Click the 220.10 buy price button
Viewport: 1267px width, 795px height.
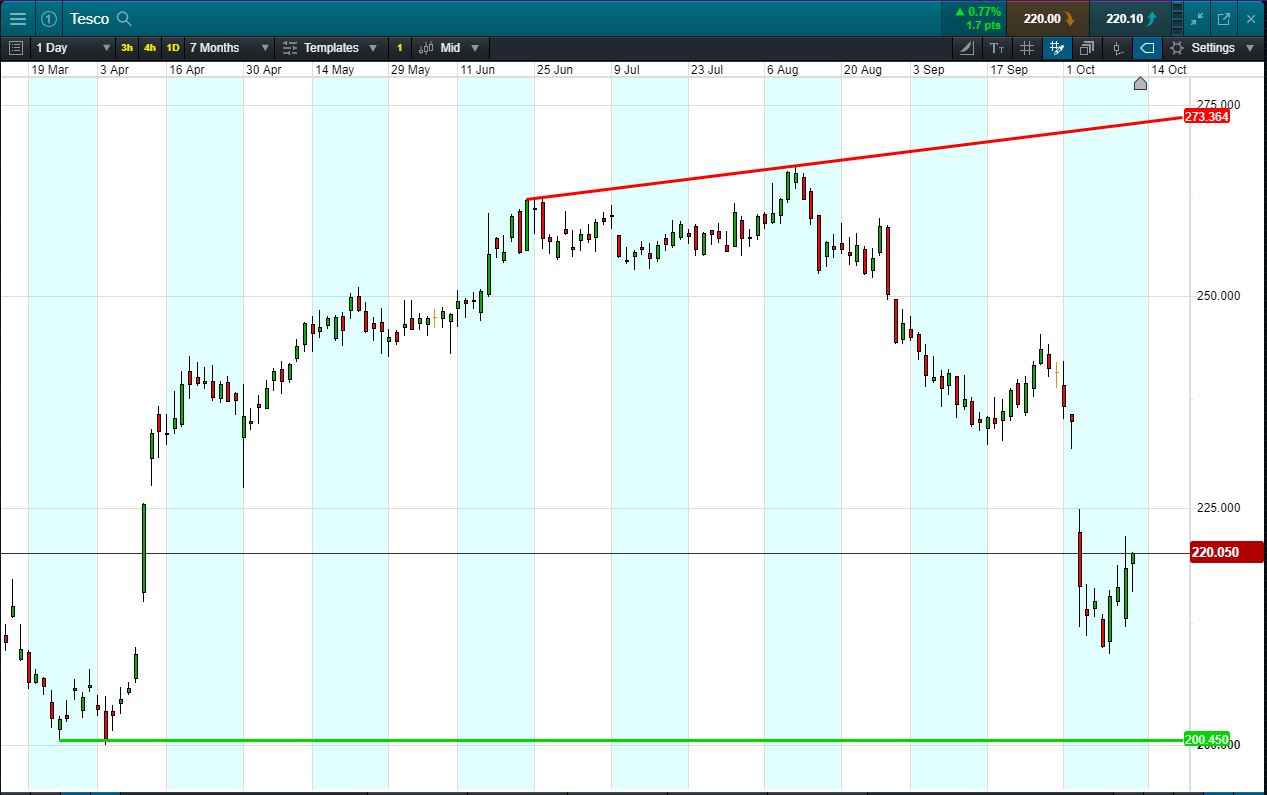pyautogui.click(x=1130, y=19)
